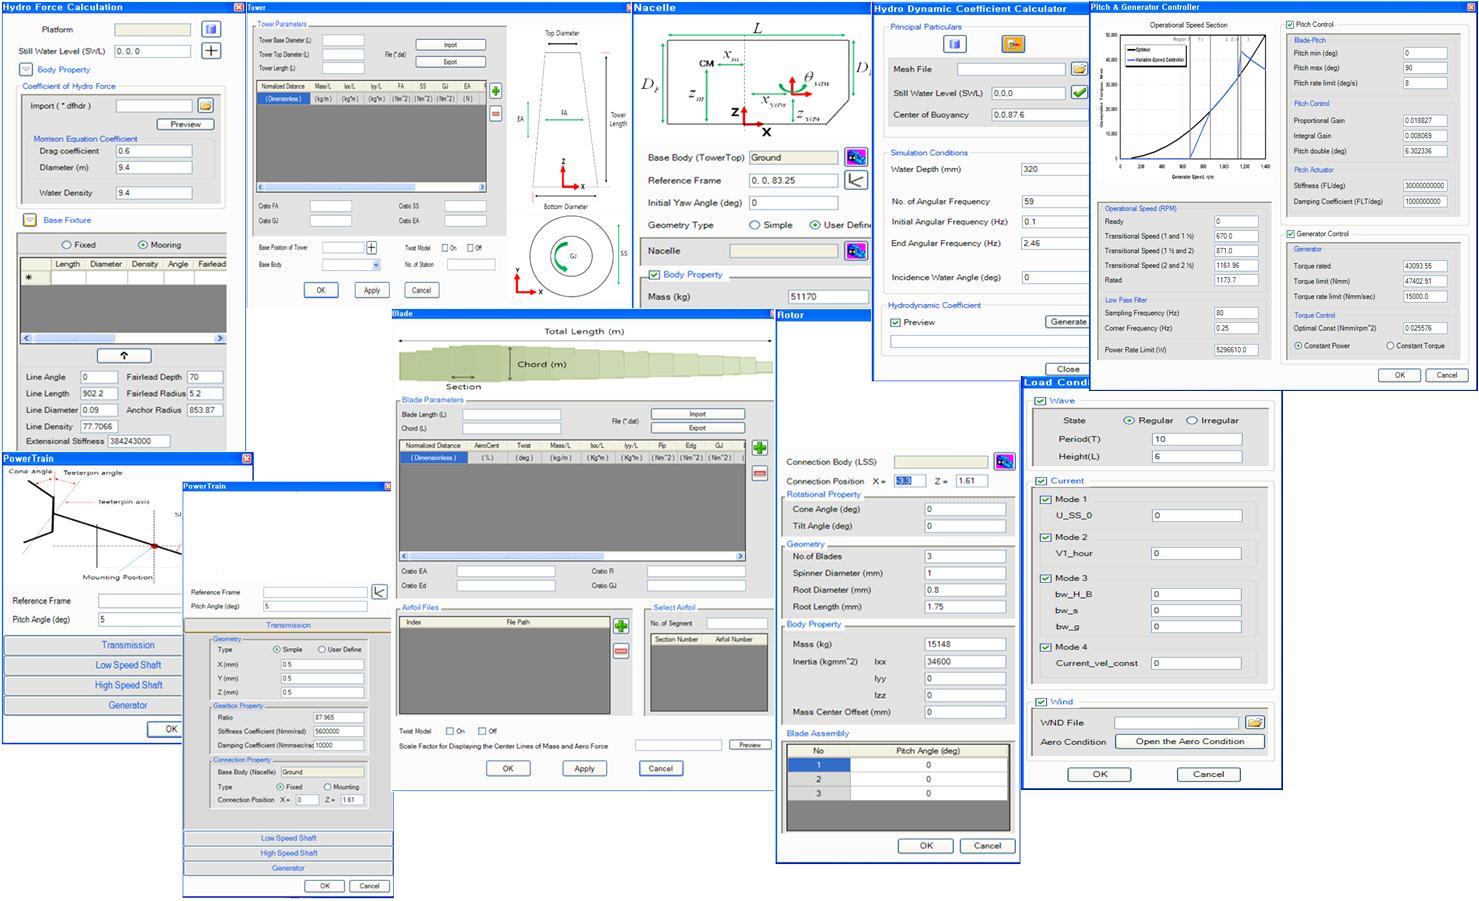The width and height of the screenshot is (1479, 901).
Task: Click the Preview button in Hydro Force Calculation
Action: (186, 124)
